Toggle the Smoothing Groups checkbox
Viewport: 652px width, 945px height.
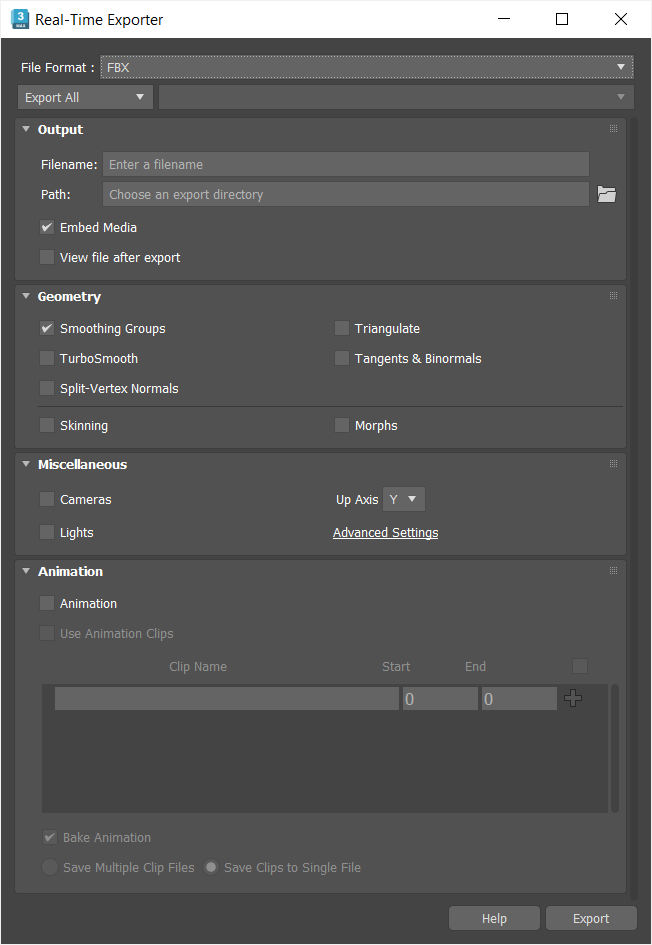pos(47,329)
